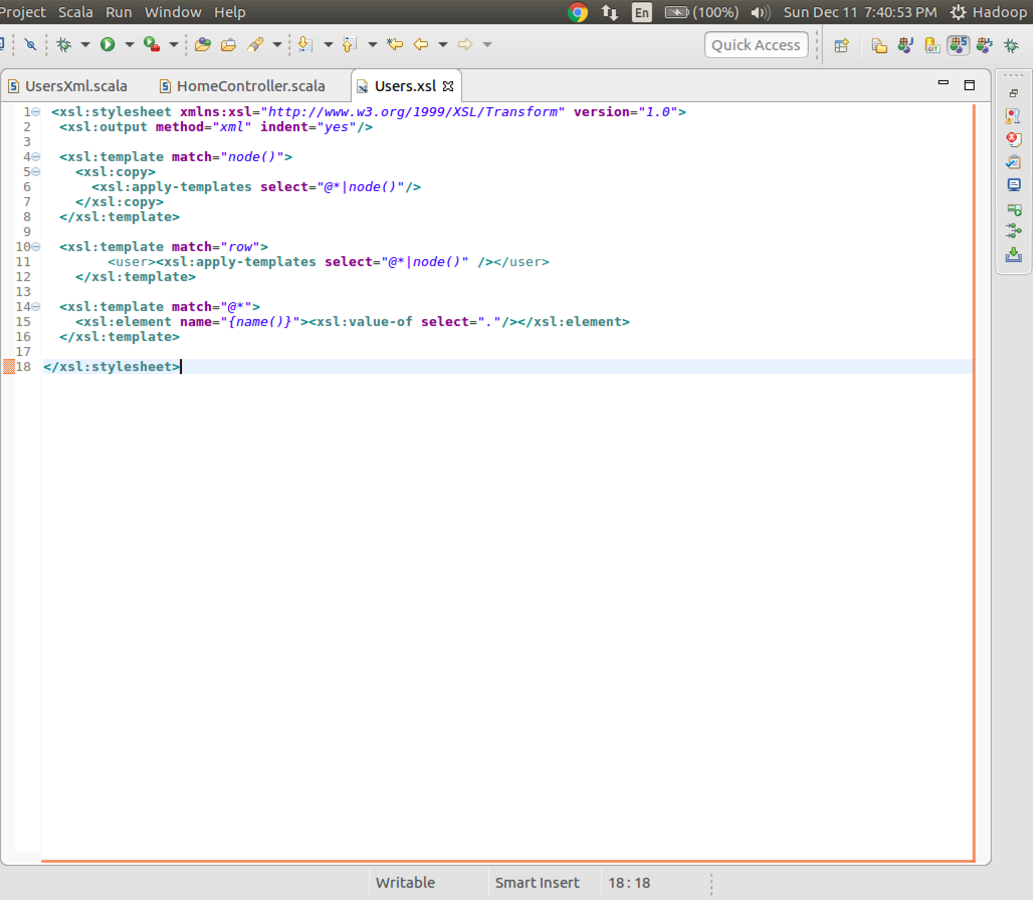
Task: Open the network indicator in top bar
Action: tap(609, 12)
